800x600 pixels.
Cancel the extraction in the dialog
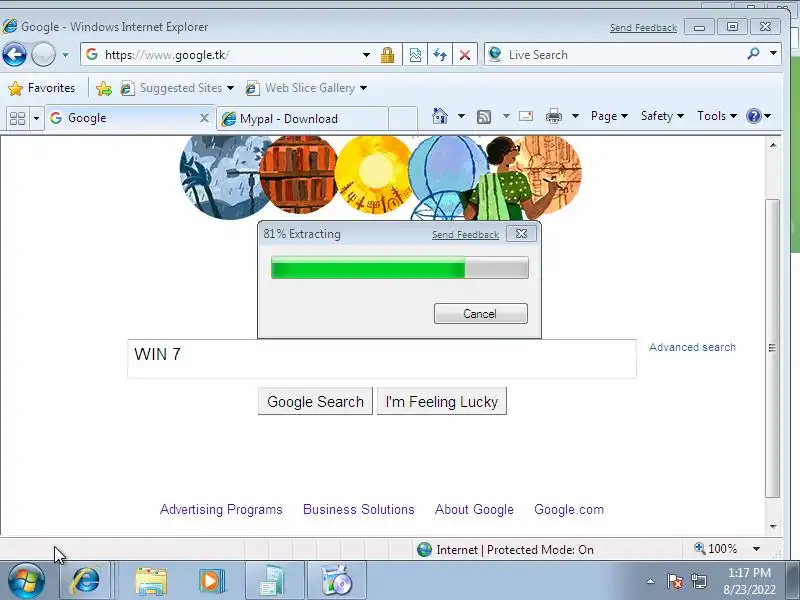coord(481,313)
